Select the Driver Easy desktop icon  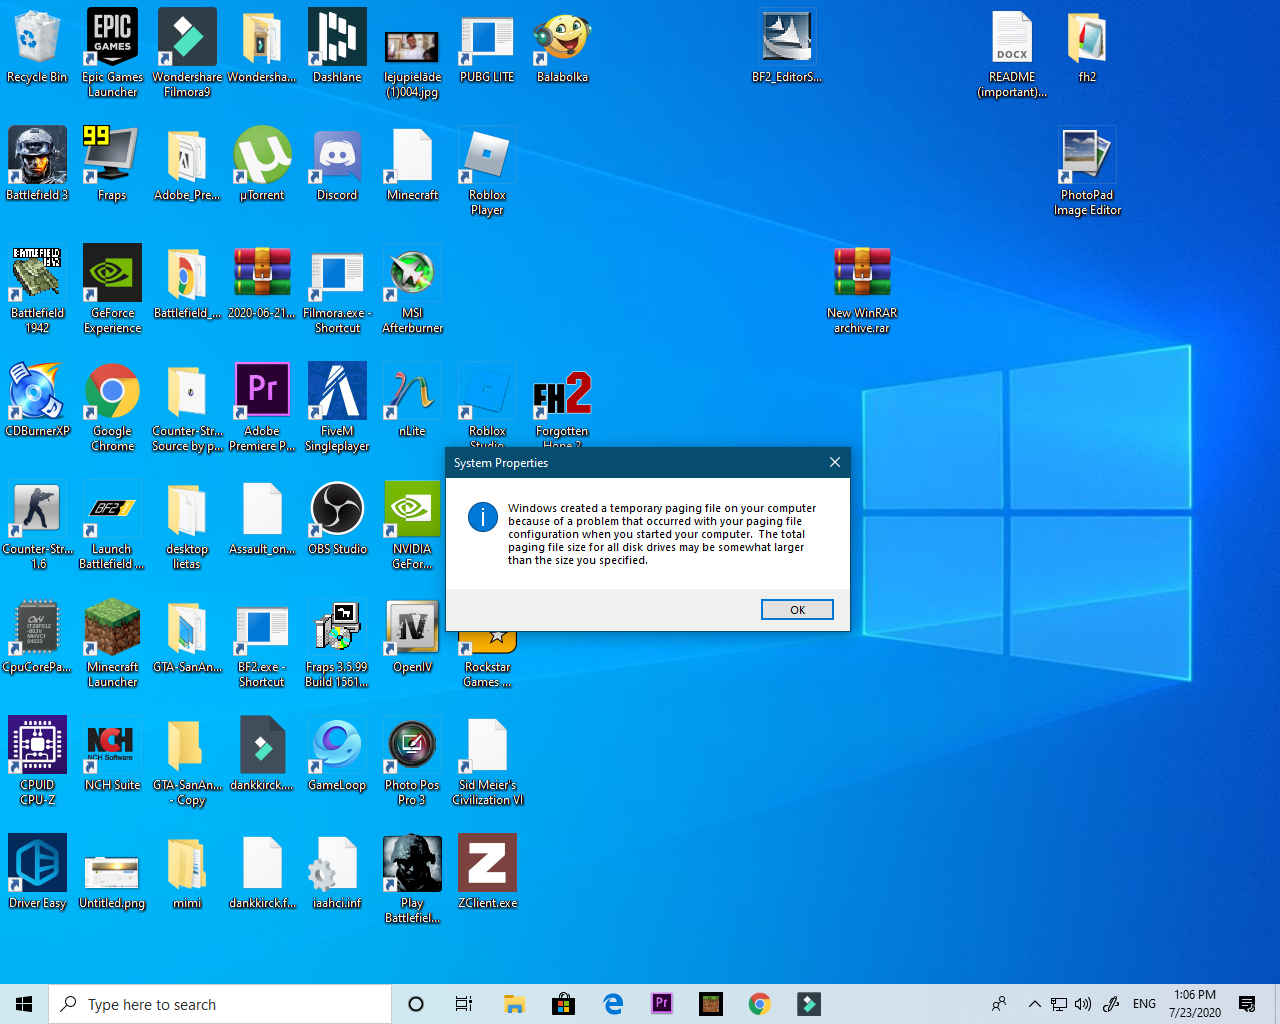37,873
